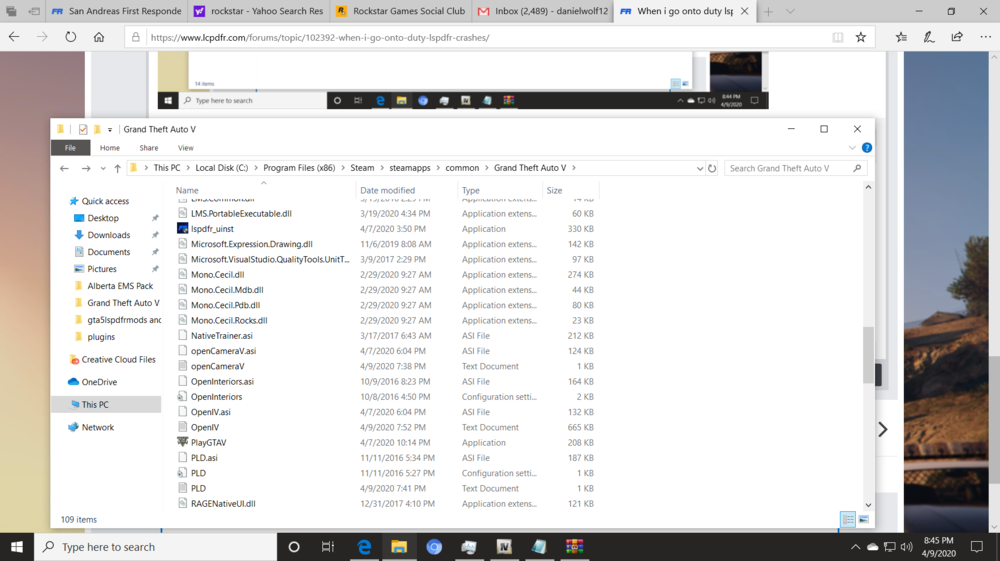Open the Edge favorites hub icon
The height and width of the screenshot is (561, 1000).
coord(901,37)
